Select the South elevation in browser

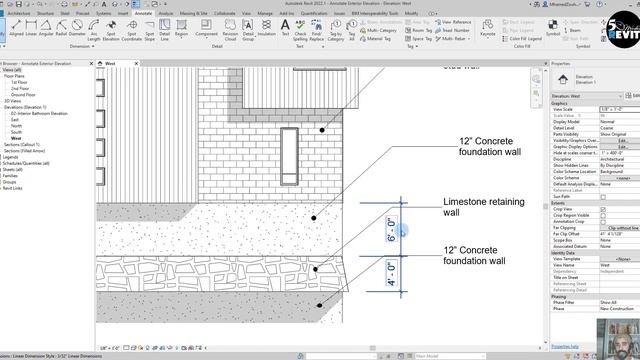pos(16,132)
